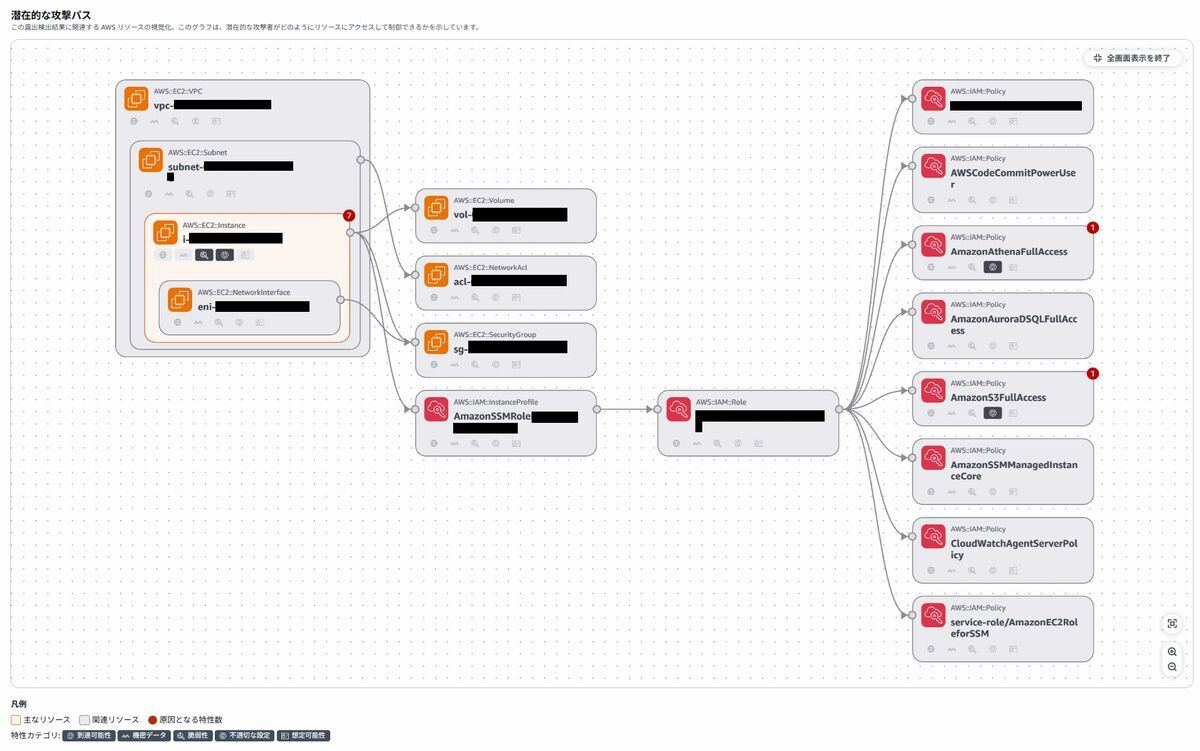
Task: Click the 原因となる特性数 legend label
Action: point(191,720)
